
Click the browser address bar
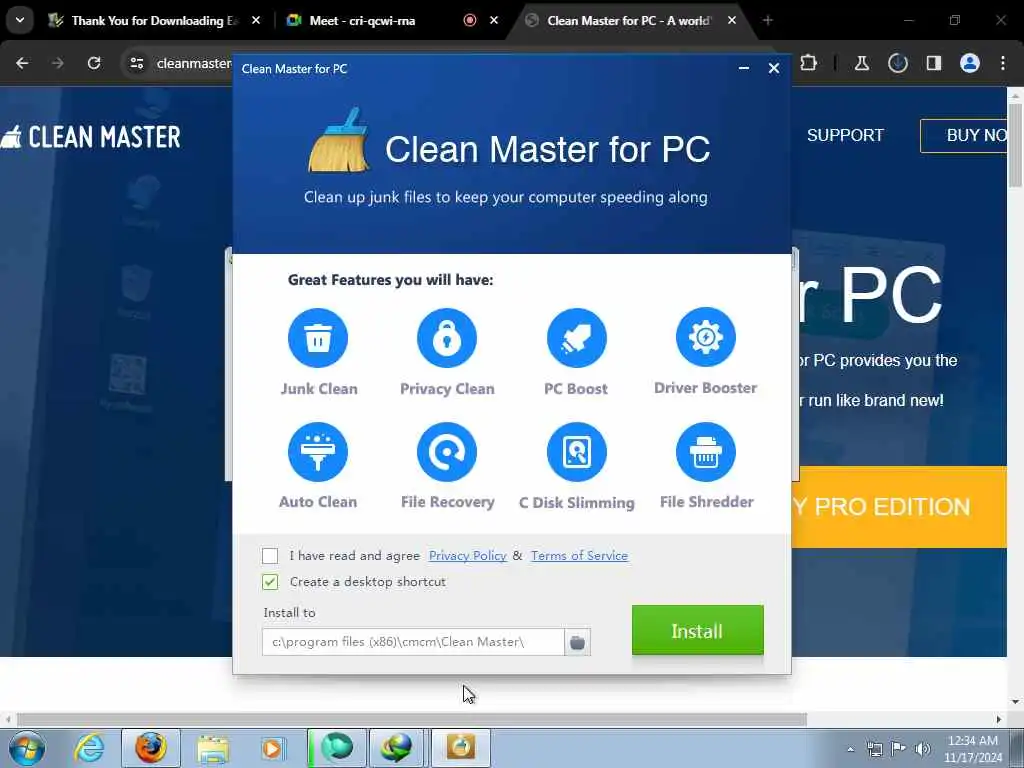coord(194,63)
